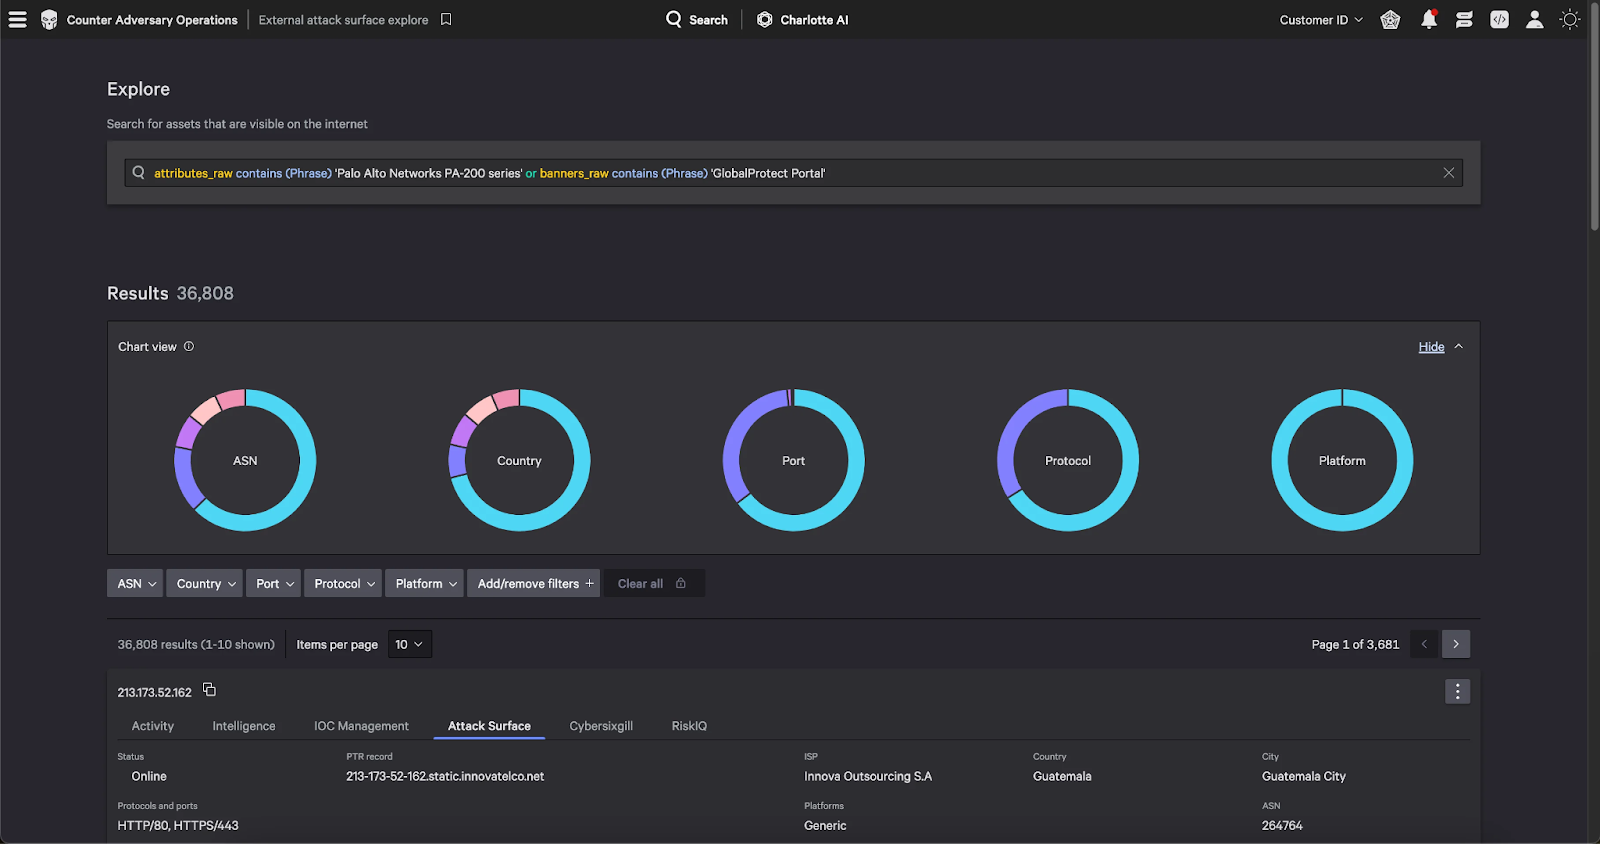Click the Port donut chart
This screenshot has height=844, width=1600.
[793, 460]
